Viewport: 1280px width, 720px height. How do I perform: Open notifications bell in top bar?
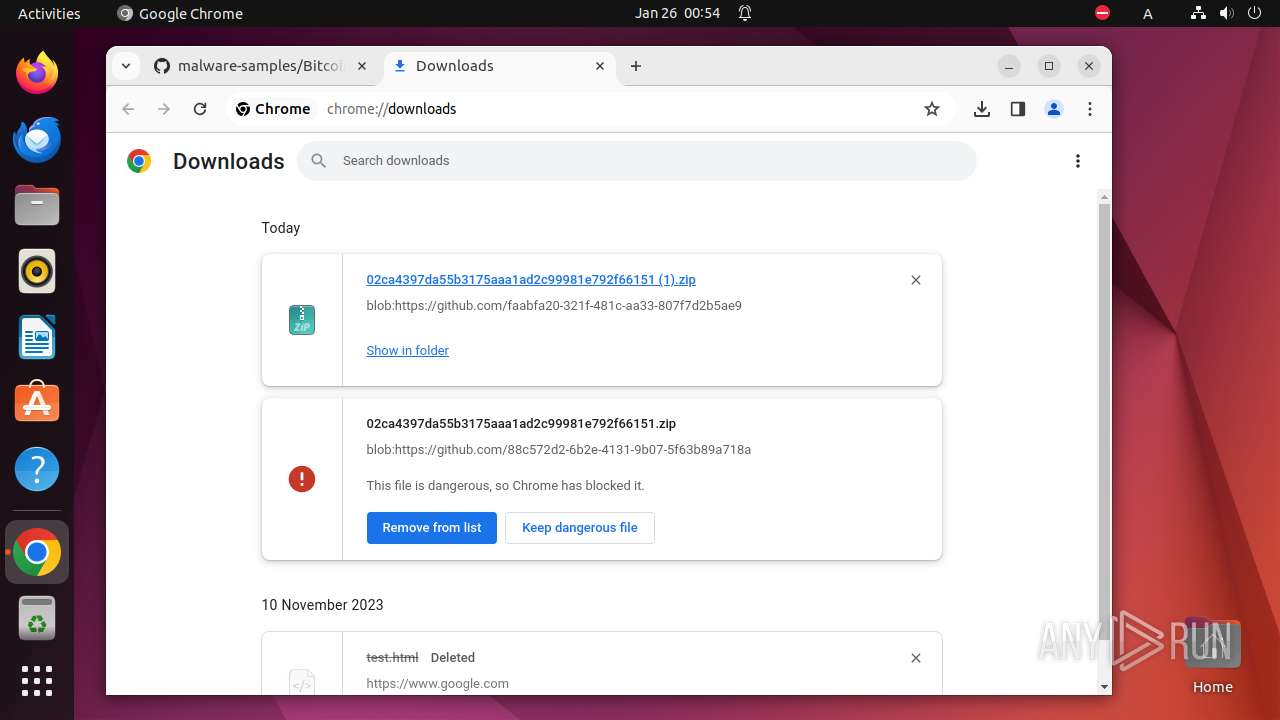(745, 13)
